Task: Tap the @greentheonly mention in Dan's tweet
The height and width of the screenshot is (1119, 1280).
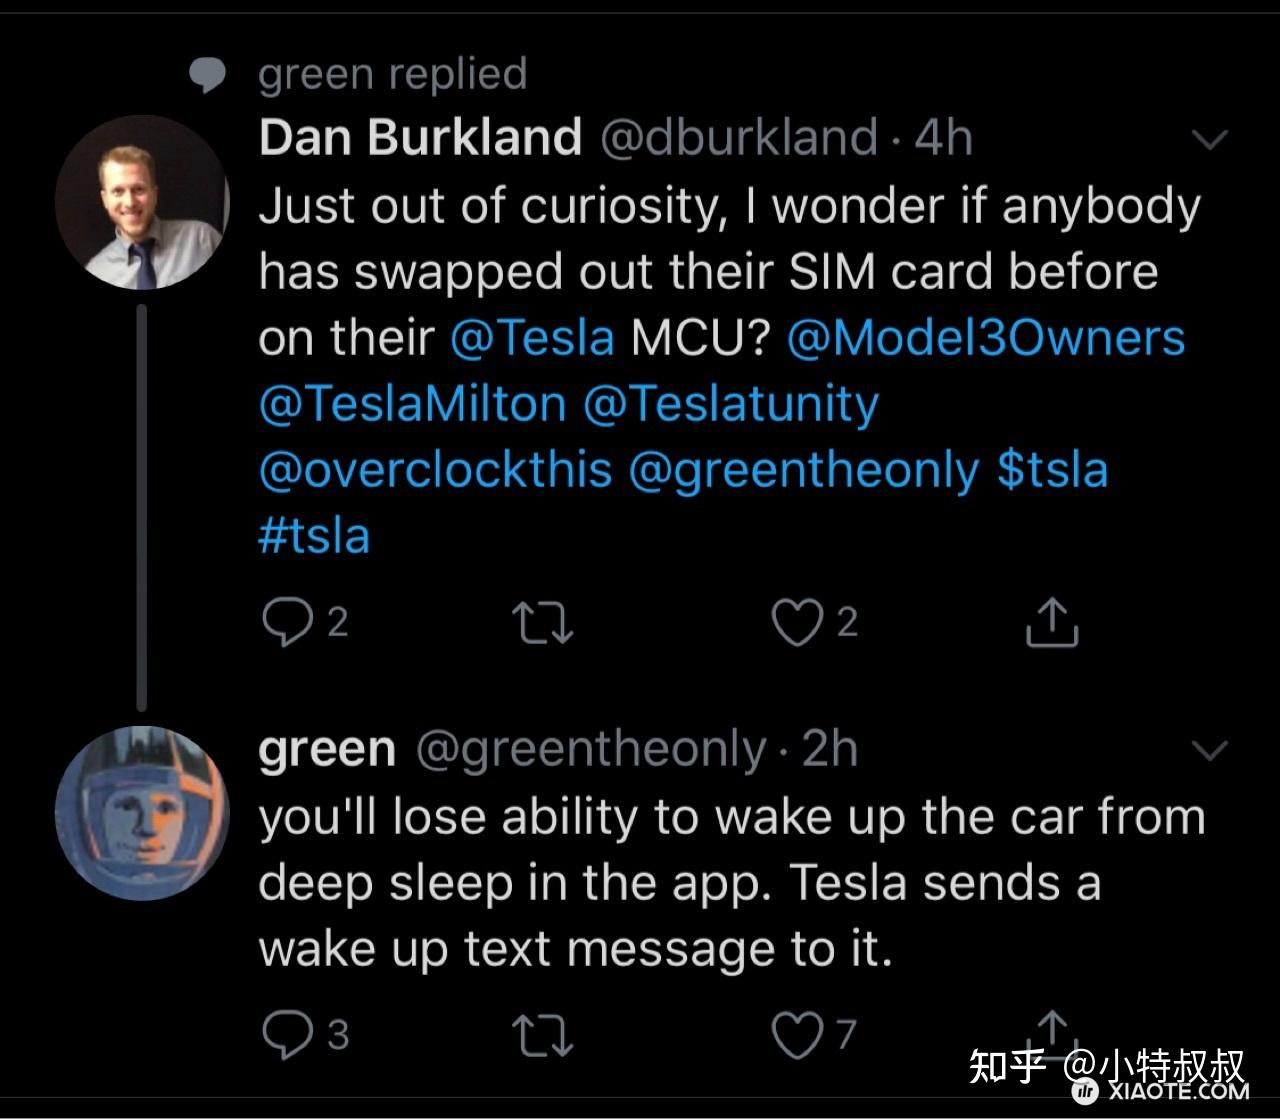Action: [x=804, y=470]
